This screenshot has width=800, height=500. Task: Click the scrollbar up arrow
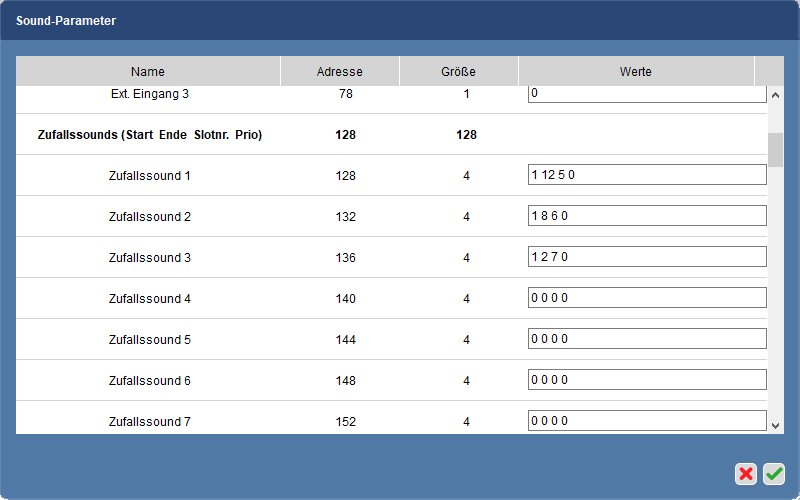(776, 95)
